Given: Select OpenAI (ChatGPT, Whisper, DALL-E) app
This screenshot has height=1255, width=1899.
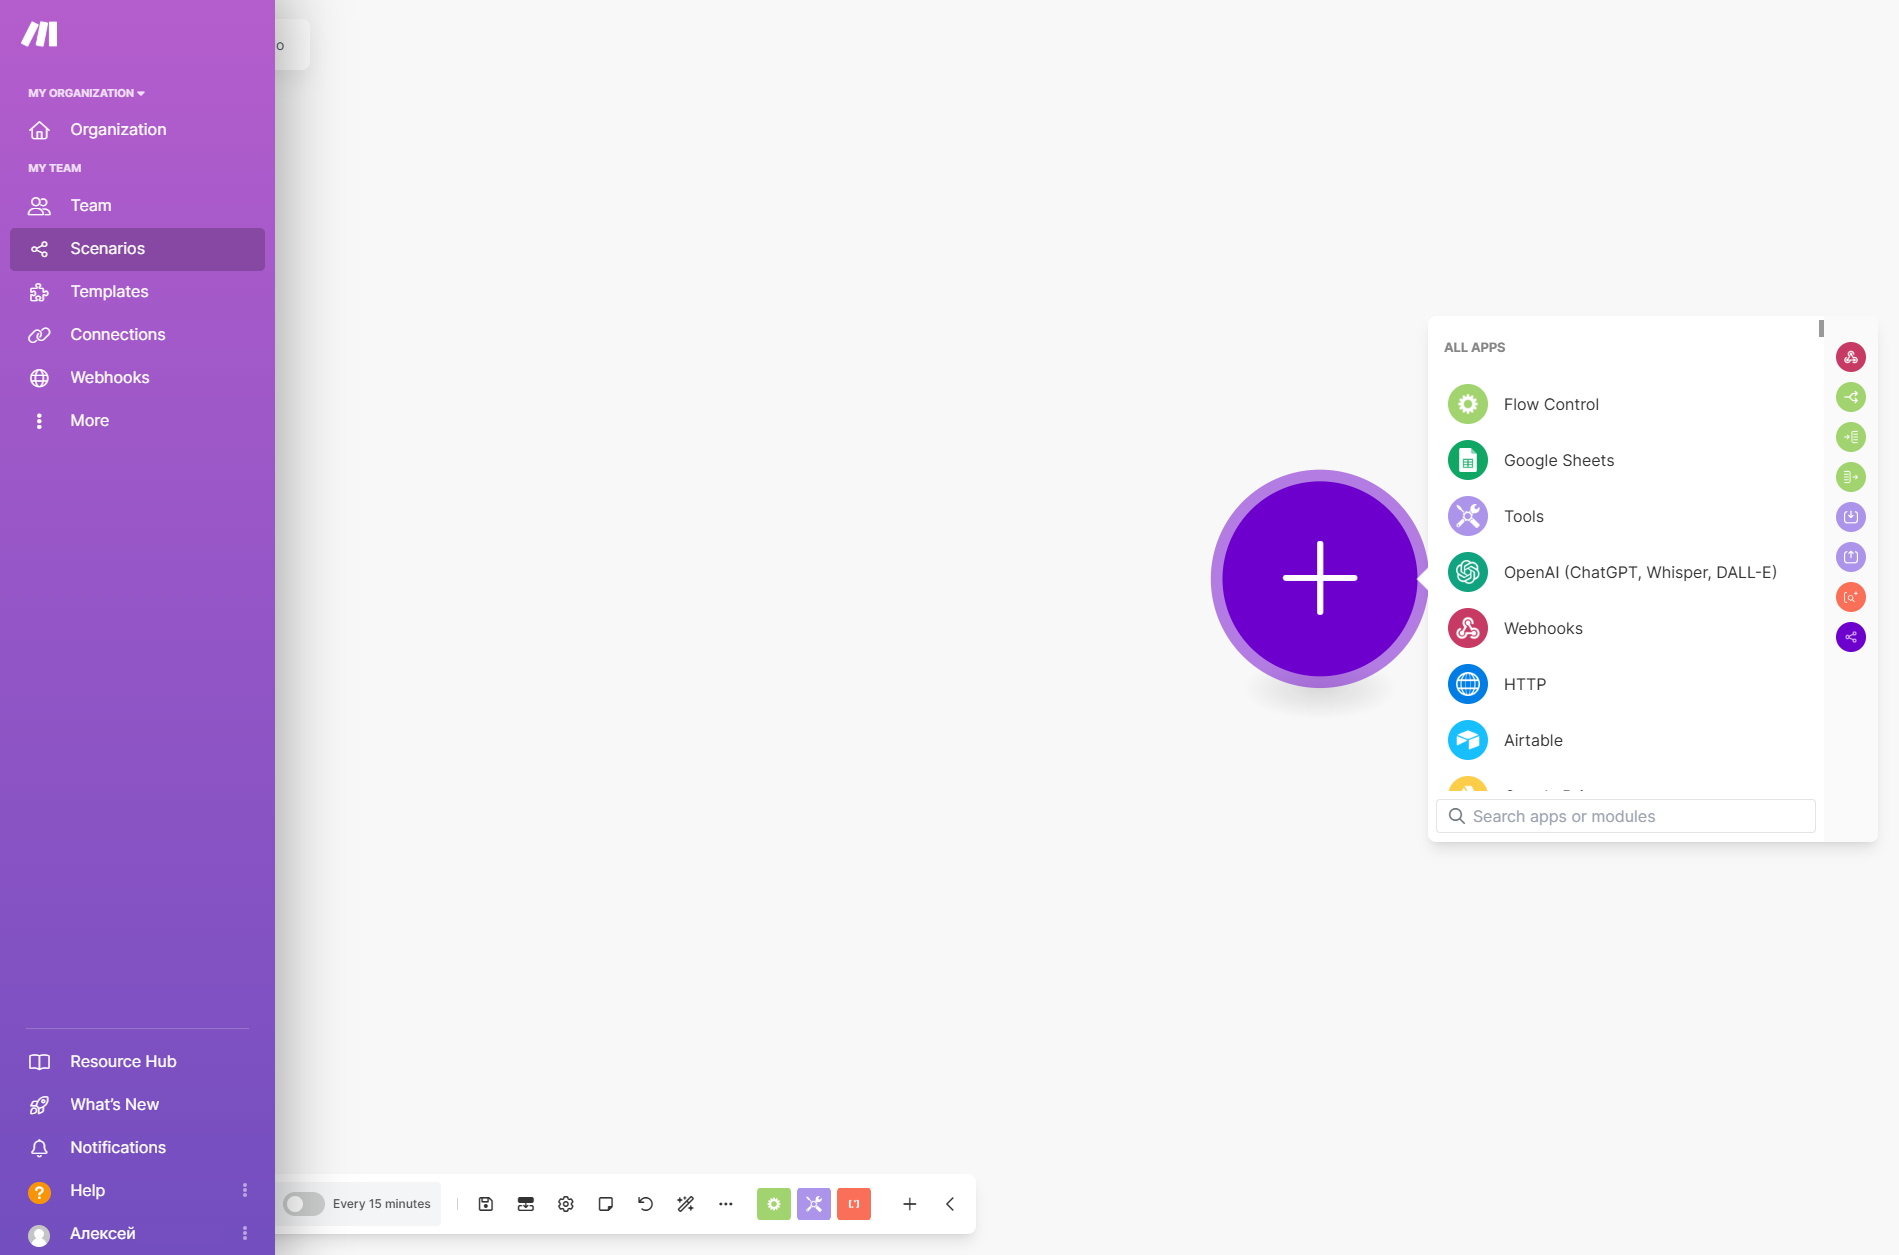Looking at the screenshot, I should click(1639, 572).
